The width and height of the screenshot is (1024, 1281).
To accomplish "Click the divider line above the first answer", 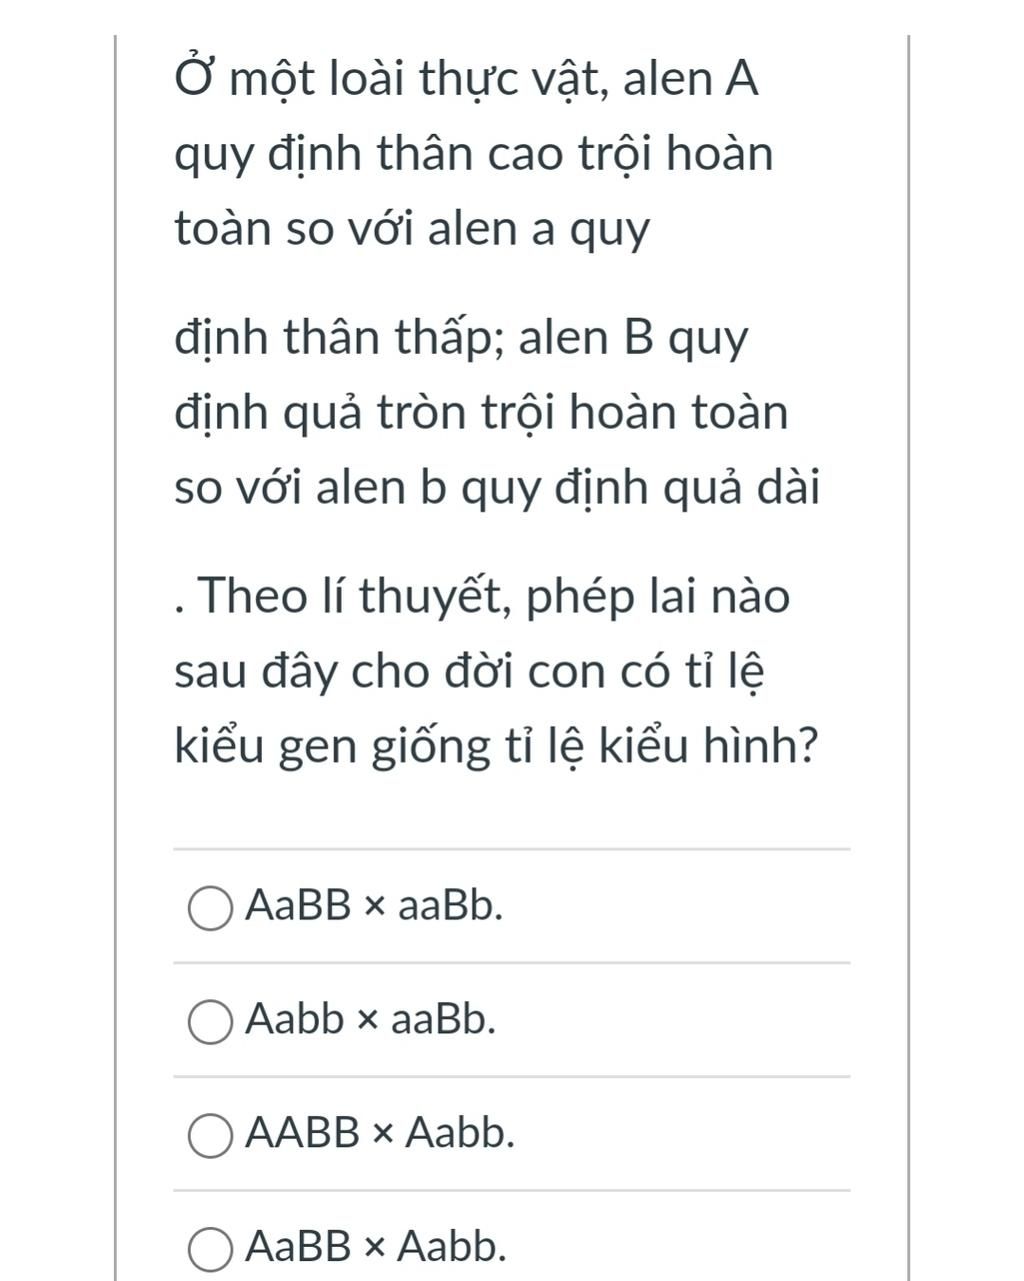I will pos(512,850).
